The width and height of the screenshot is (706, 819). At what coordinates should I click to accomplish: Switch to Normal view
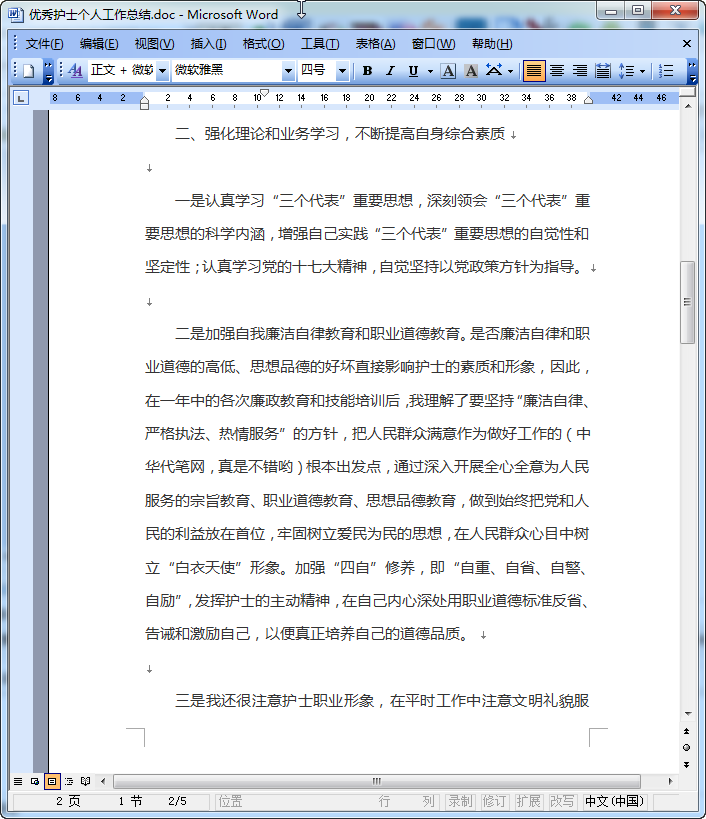tap(18, 781)
